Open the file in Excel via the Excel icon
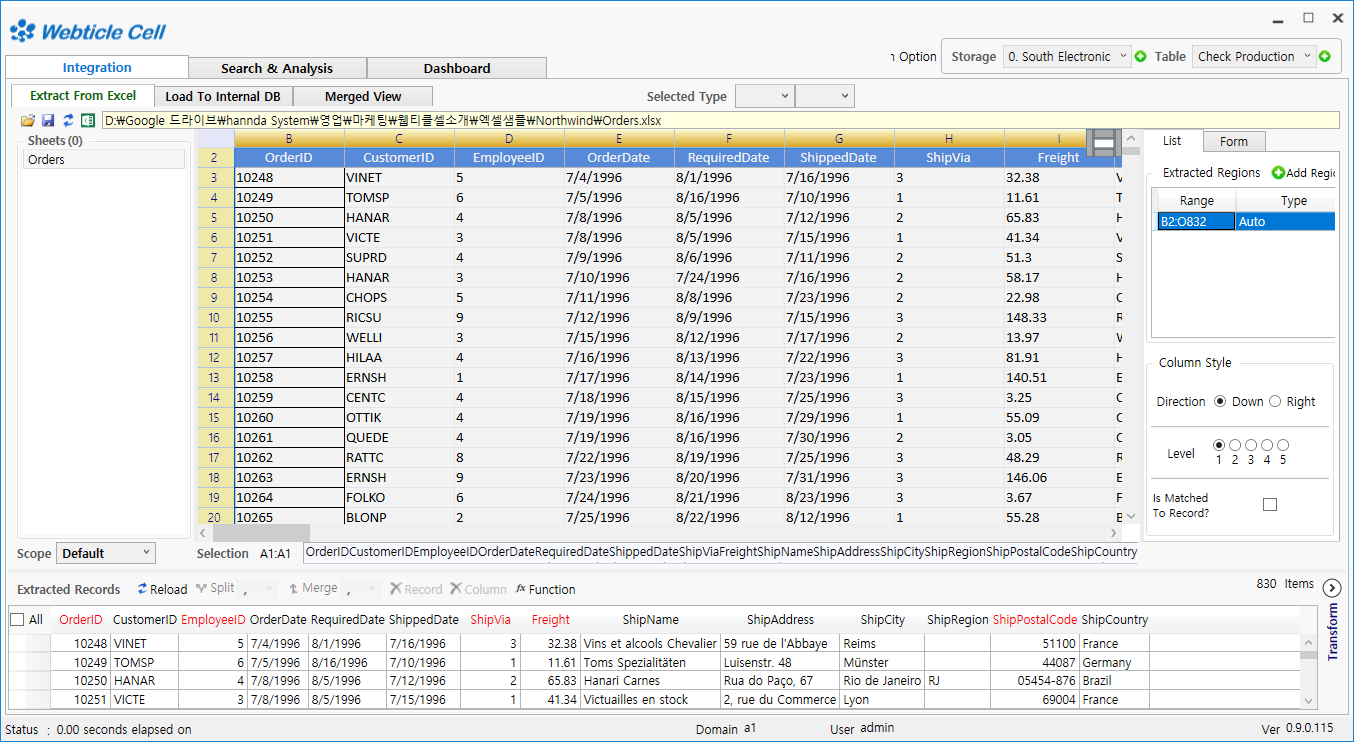Screen dimensions: 1354x742 [x=87, y=119]
